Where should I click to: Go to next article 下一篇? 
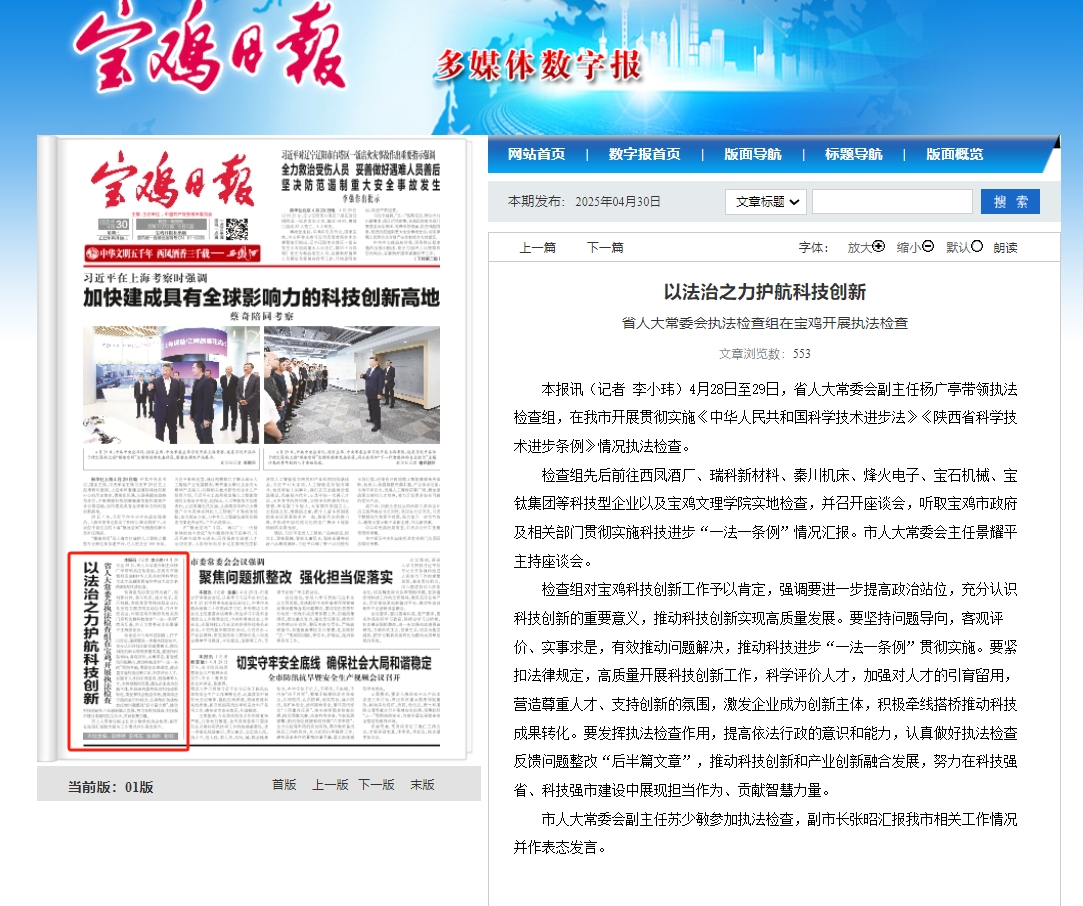click(605, 247)
